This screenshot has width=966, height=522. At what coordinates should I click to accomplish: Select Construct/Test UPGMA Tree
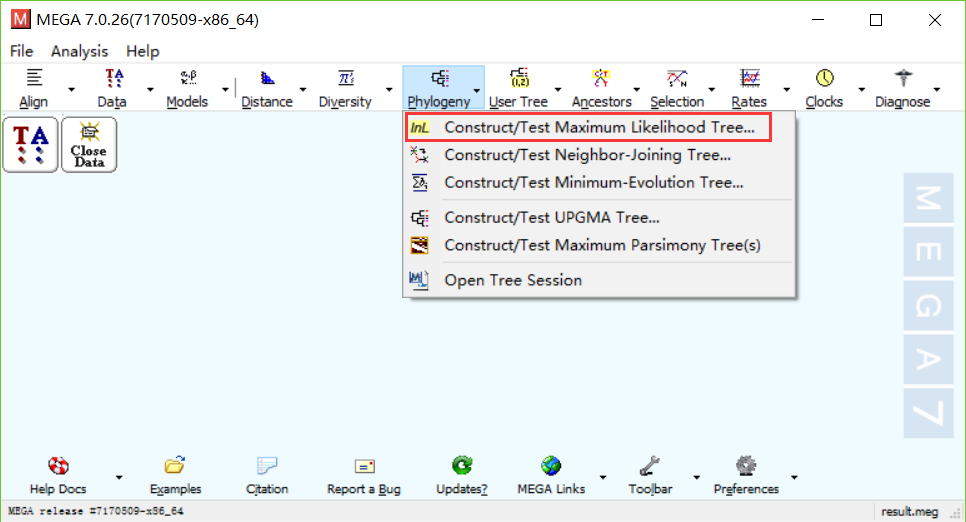pos(599,218)
